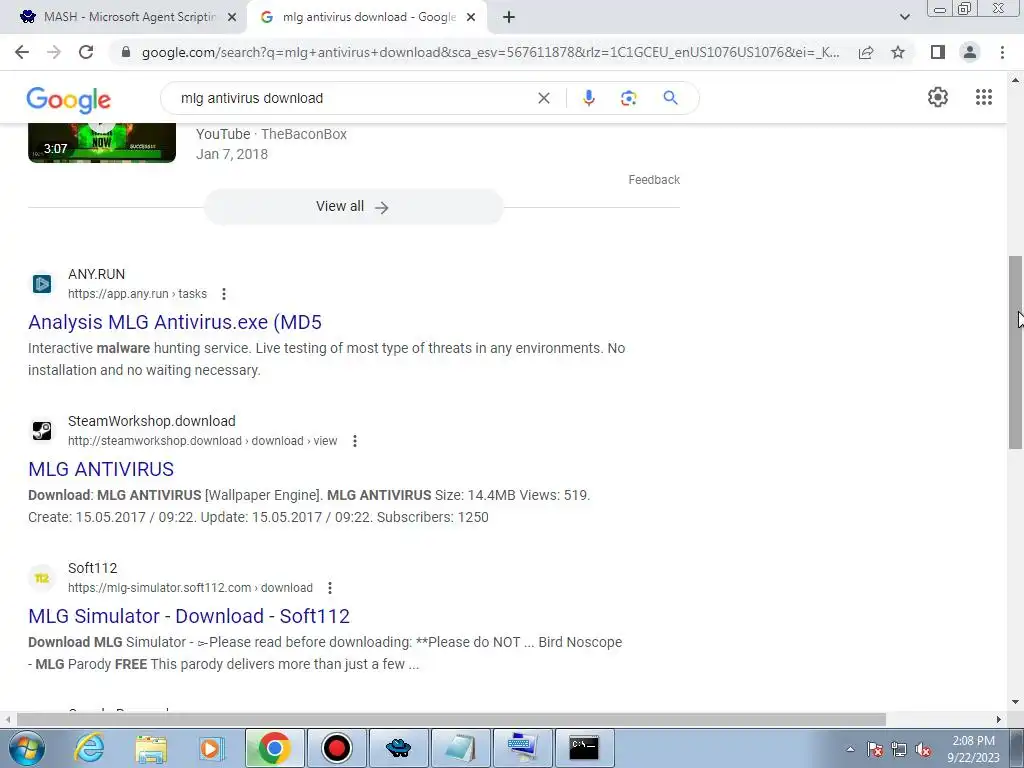Select the mlg antivirus download tab

tap(366, 18)
